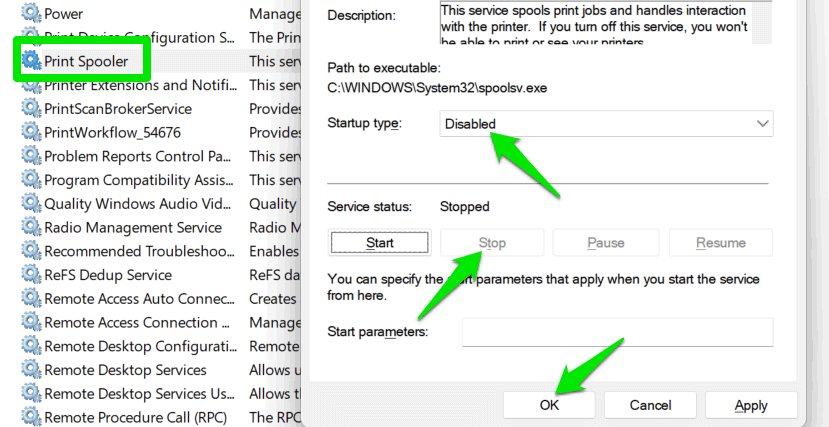Click gear icon for Remote Access Connection Manager
This screenshot has height=427, width=829.
click(x=32, y=322)
